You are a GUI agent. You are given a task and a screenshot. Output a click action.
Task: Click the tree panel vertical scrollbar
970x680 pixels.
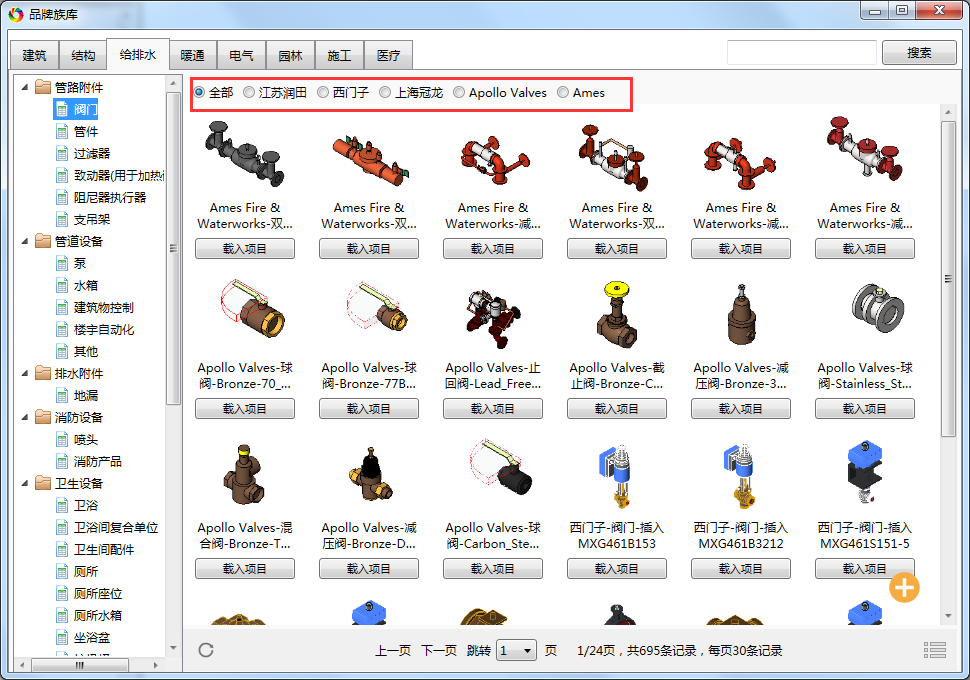point(173,247)
